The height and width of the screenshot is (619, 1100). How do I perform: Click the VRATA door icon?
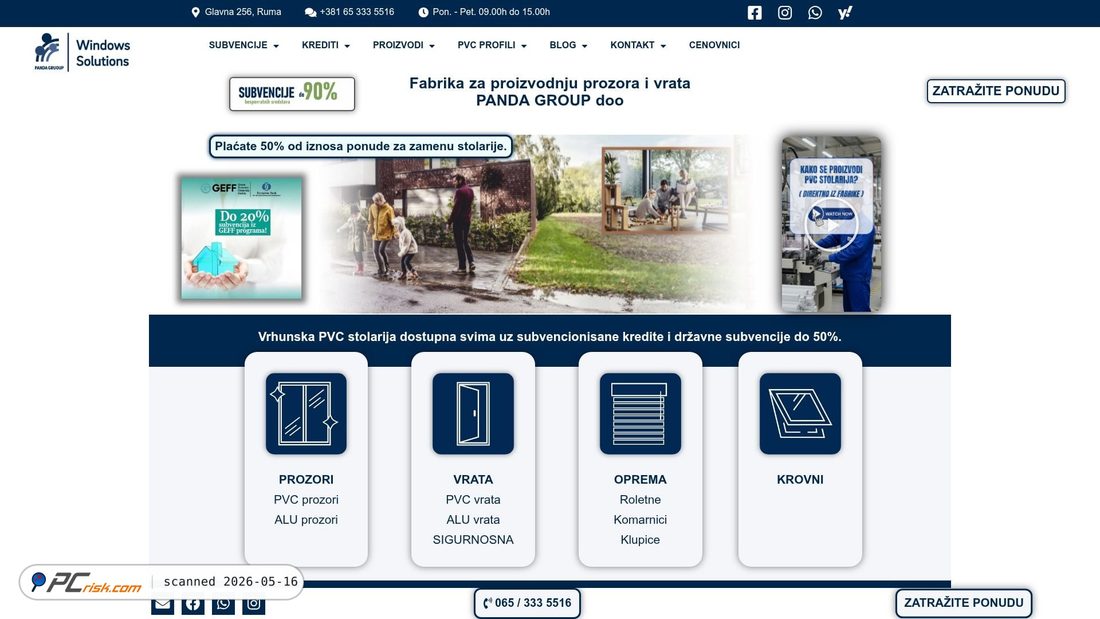point(473,413)
